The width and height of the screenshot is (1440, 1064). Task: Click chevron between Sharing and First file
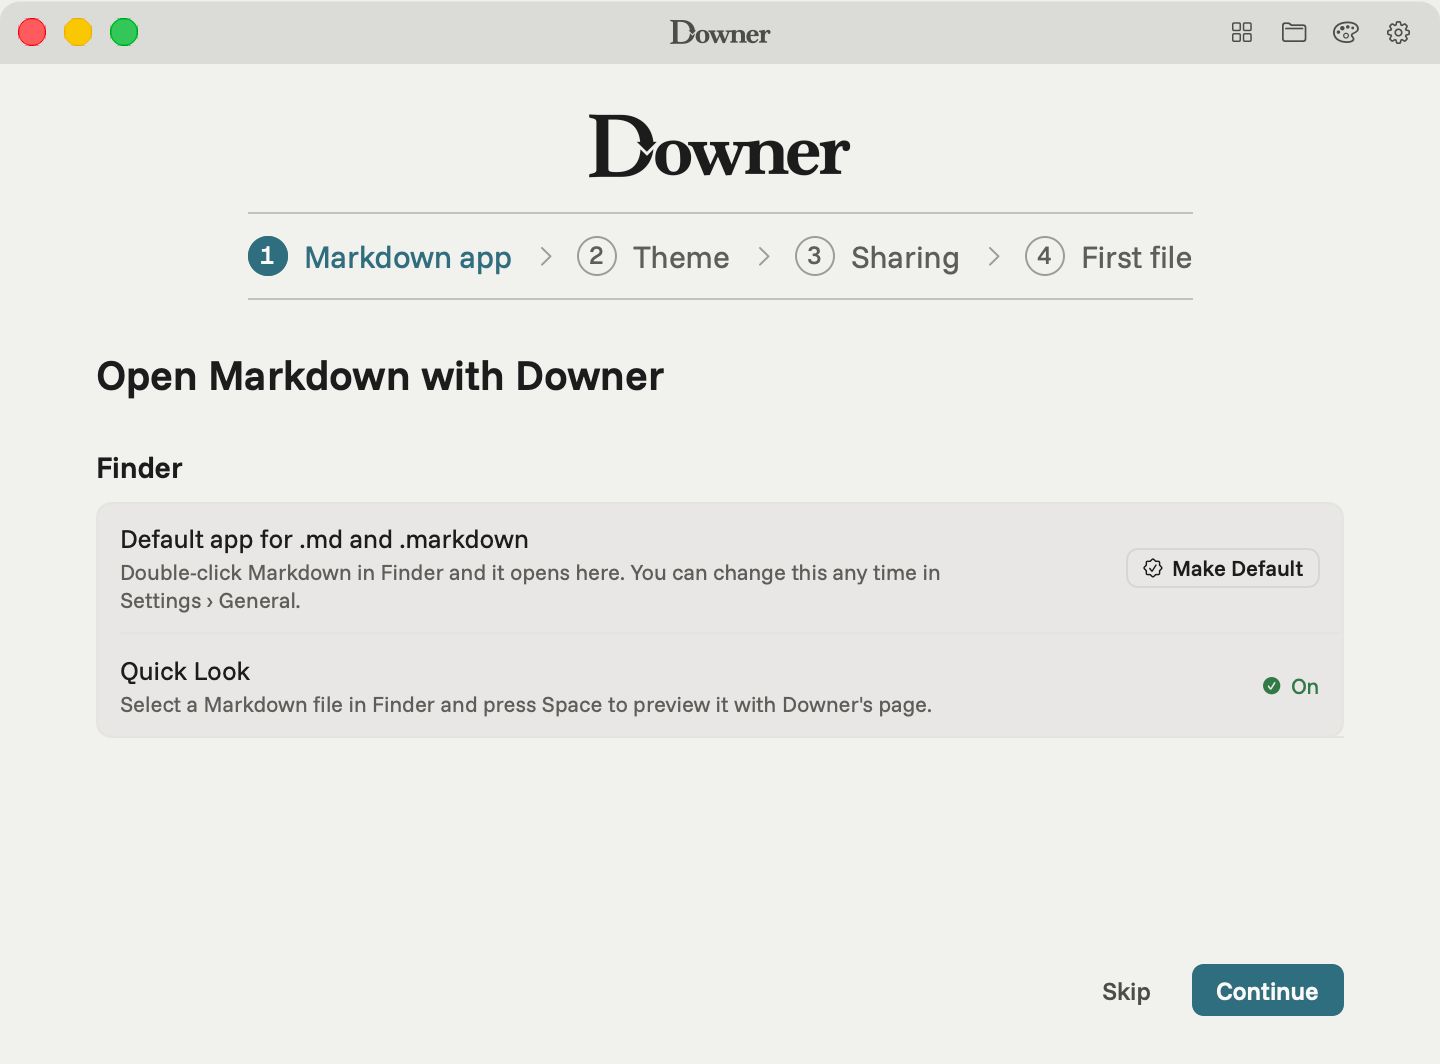pos(994,257)
